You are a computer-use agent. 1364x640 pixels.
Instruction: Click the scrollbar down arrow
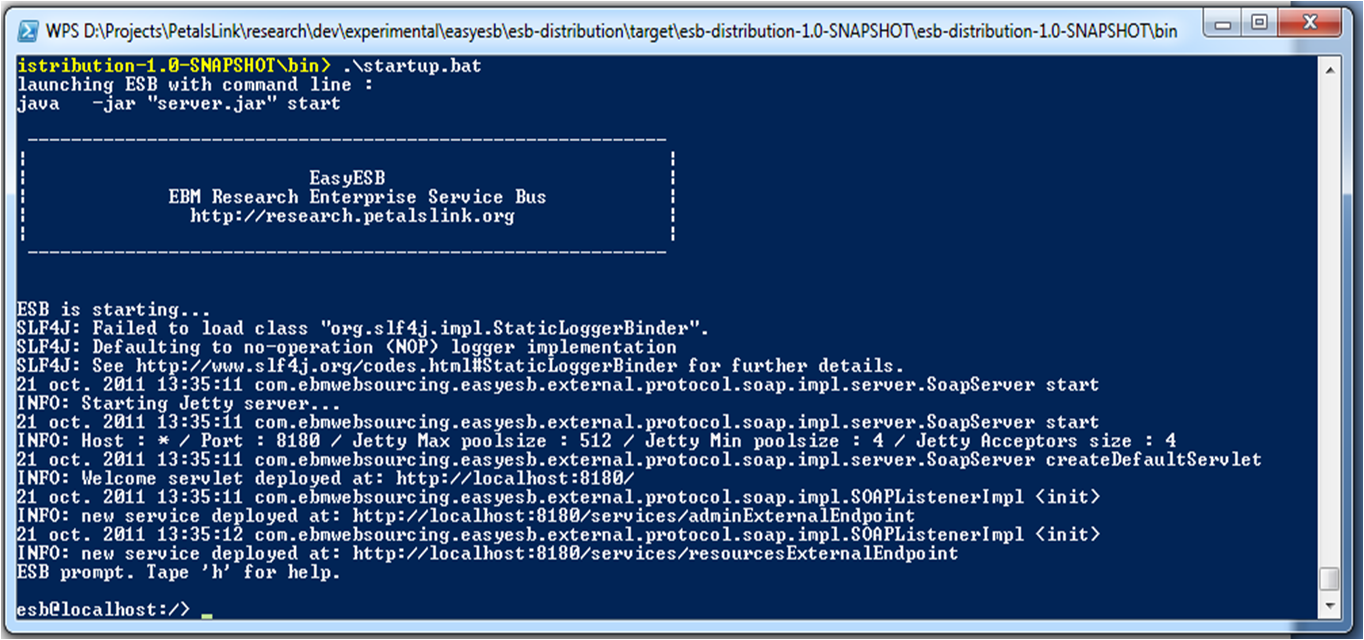tap(1329, 606)
